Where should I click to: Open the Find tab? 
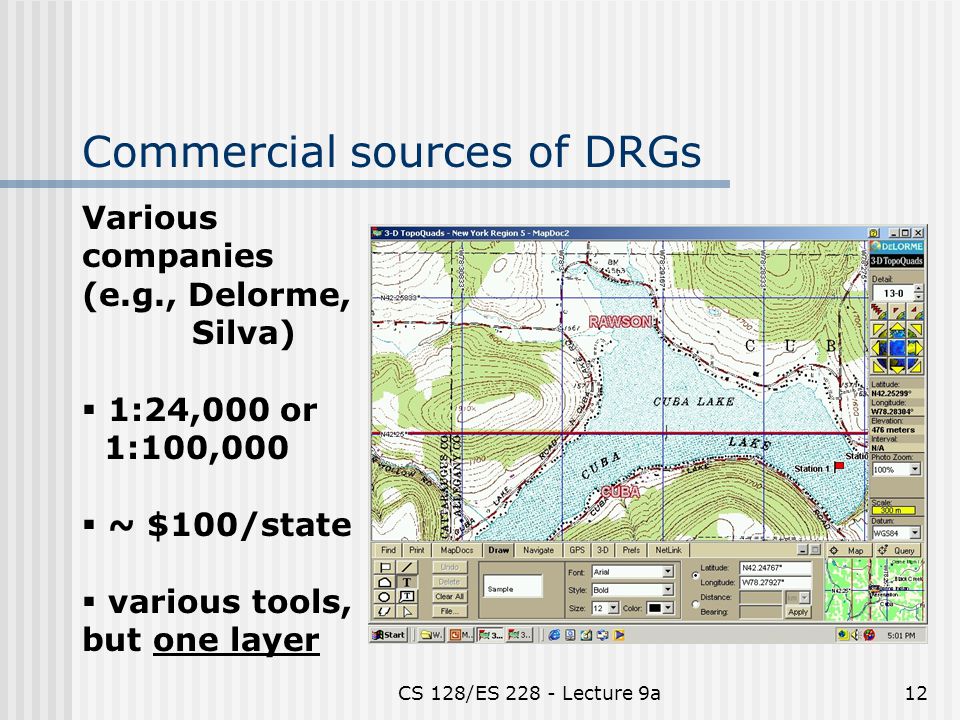click(x=388, y=550)
